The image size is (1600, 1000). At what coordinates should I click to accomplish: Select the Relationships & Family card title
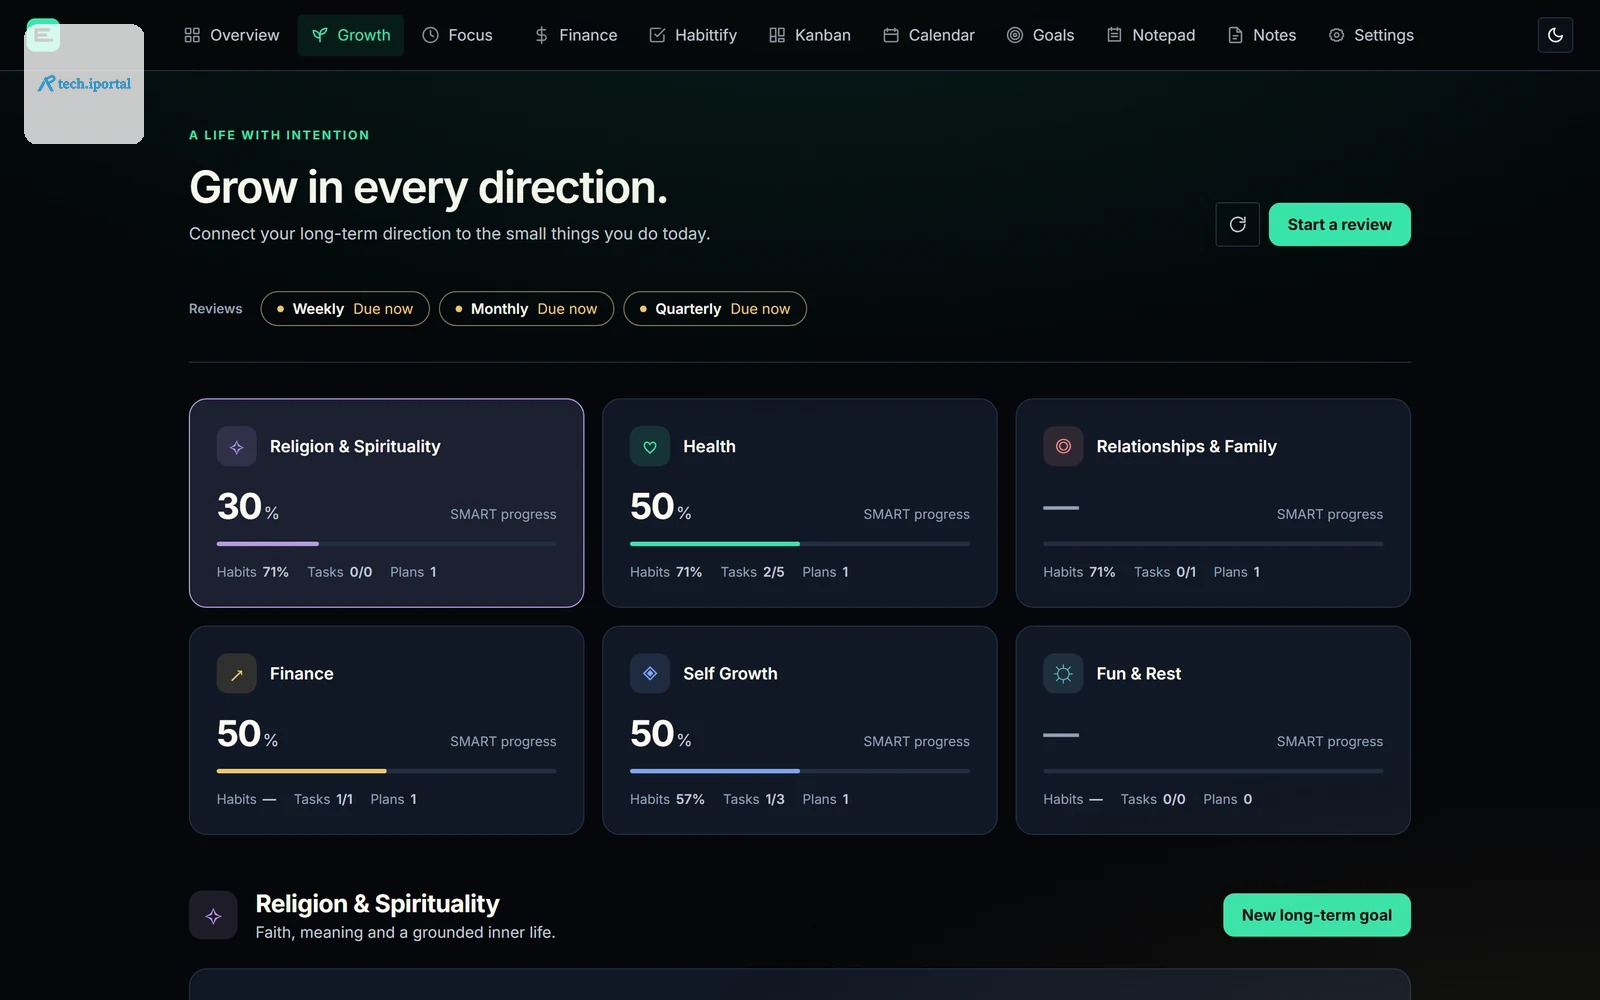tap(1186, 447)
